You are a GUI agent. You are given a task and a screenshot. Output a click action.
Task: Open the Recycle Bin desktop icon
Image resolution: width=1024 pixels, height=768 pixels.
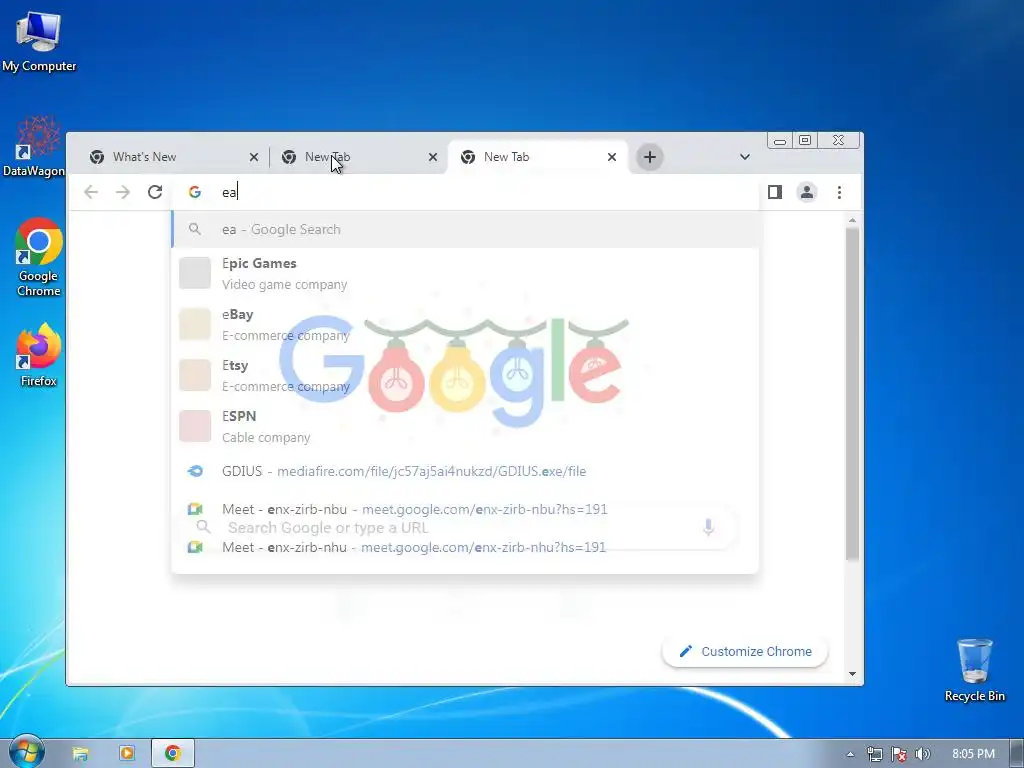click(974, 670)
